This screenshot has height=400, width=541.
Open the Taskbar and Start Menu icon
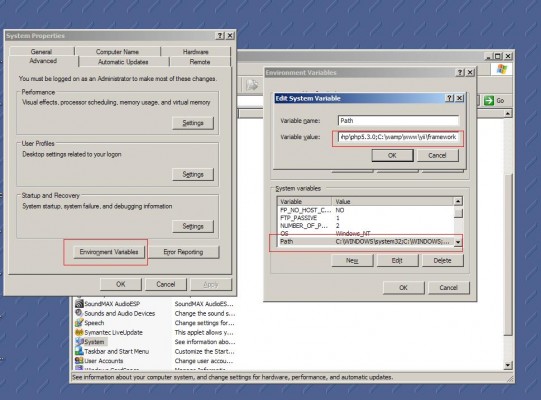[79, 351]
